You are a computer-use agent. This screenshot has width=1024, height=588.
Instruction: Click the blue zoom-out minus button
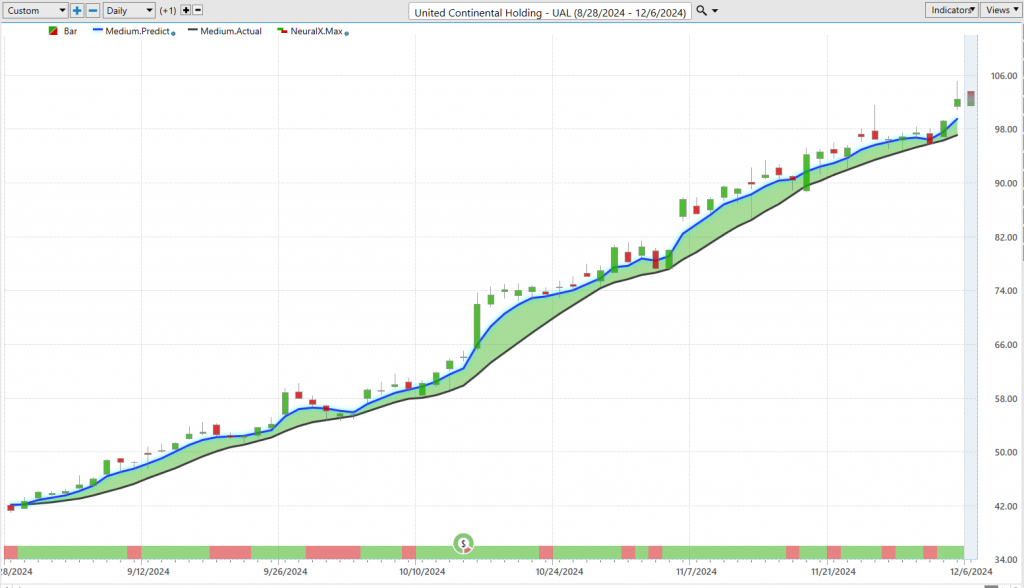click(x=93, y=10)
